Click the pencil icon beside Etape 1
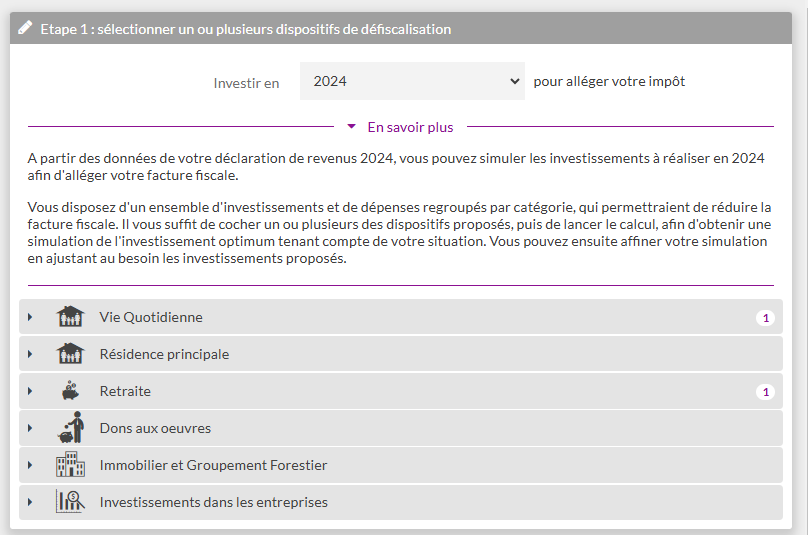 tap(26, 29)
